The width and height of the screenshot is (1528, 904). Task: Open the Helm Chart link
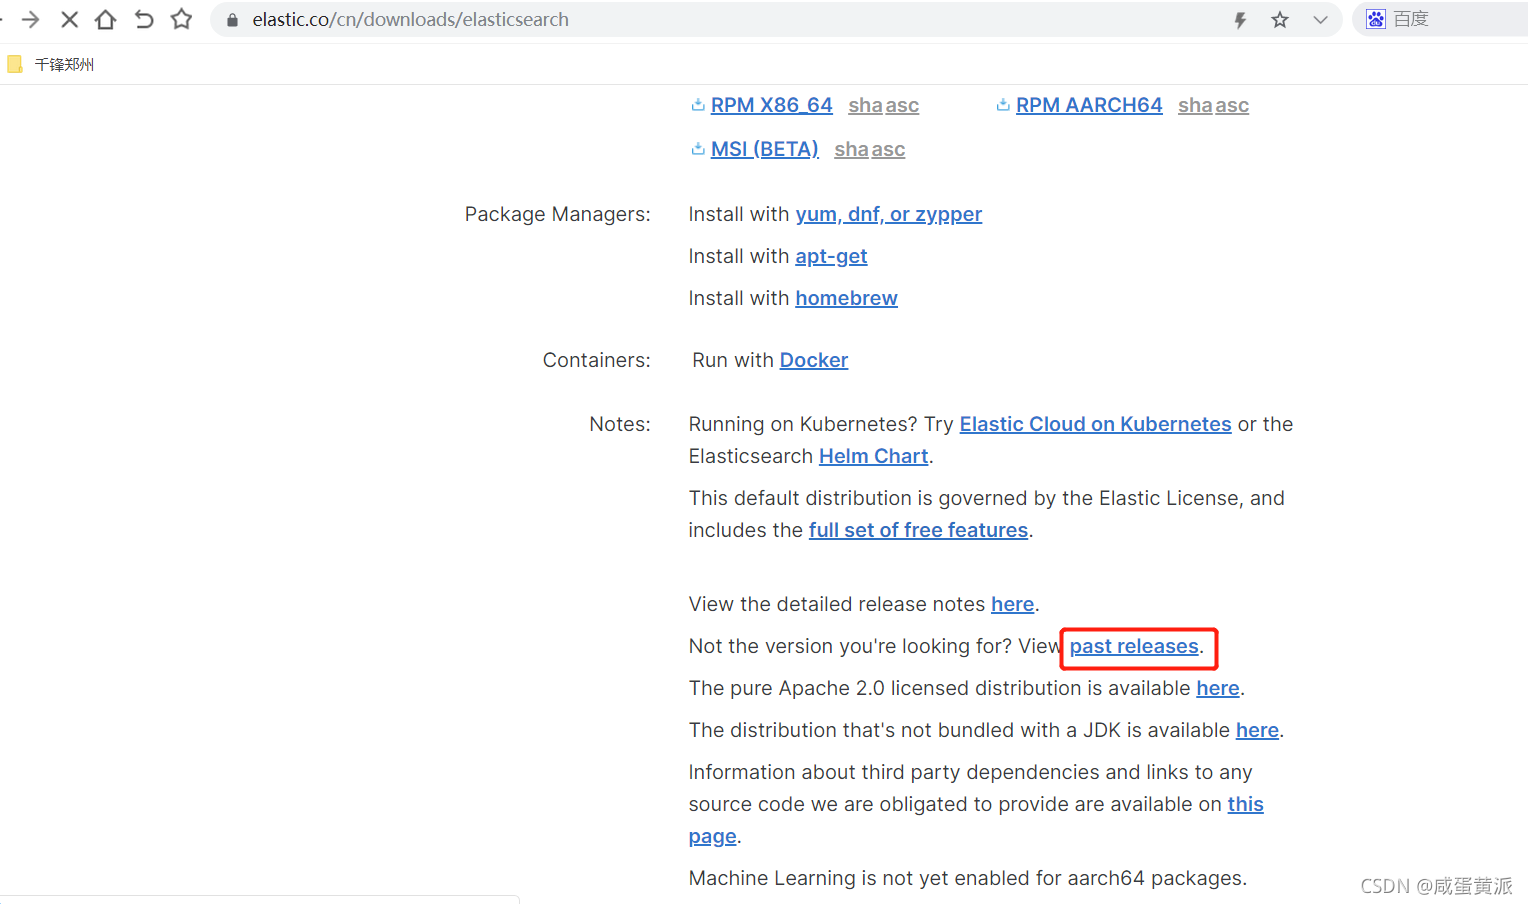tap(873, 456)
